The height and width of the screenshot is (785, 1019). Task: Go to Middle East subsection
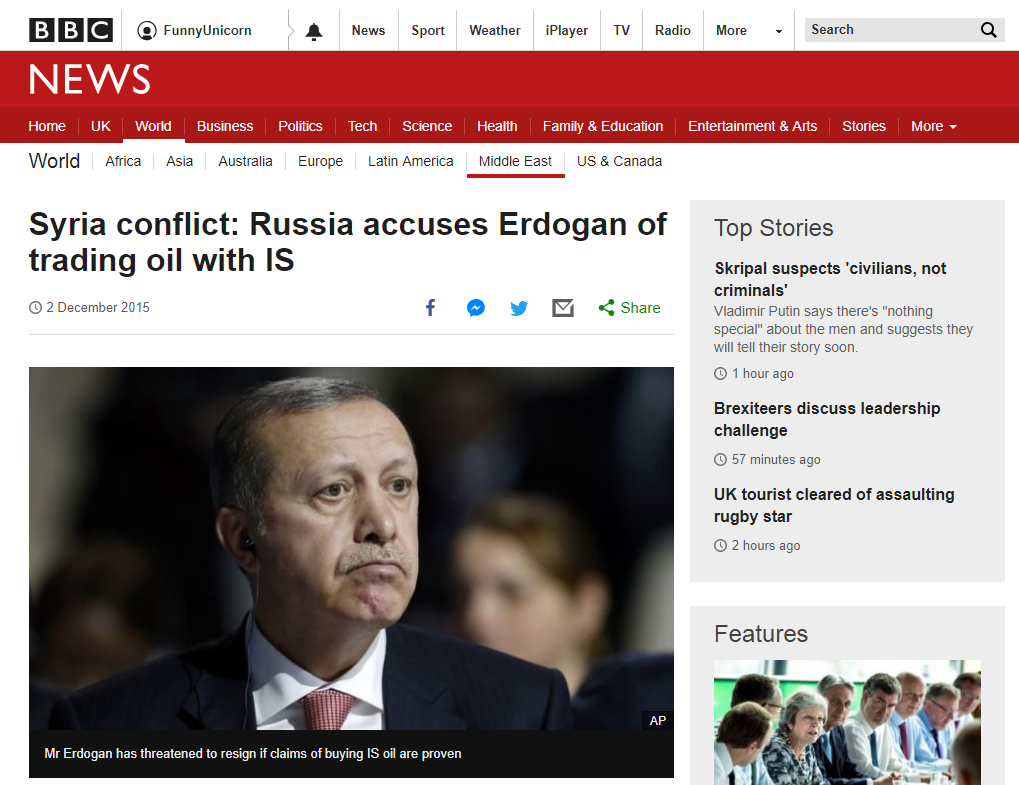(515, 161)
